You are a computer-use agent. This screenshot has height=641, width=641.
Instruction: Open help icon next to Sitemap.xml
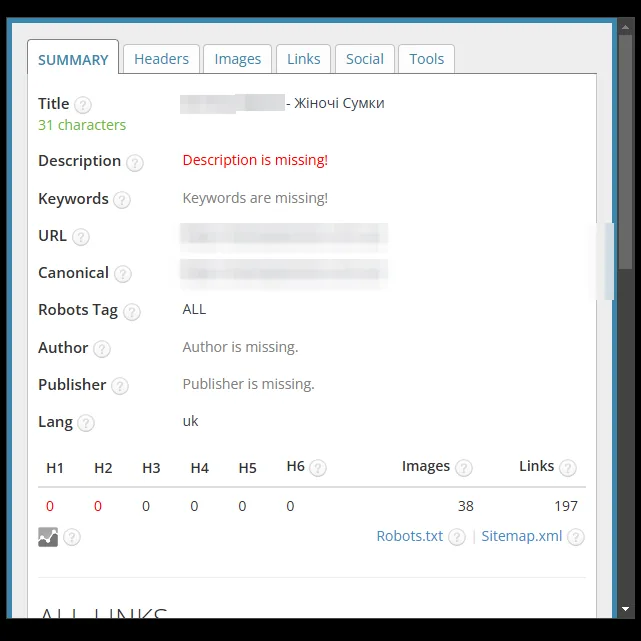point(576,537)
